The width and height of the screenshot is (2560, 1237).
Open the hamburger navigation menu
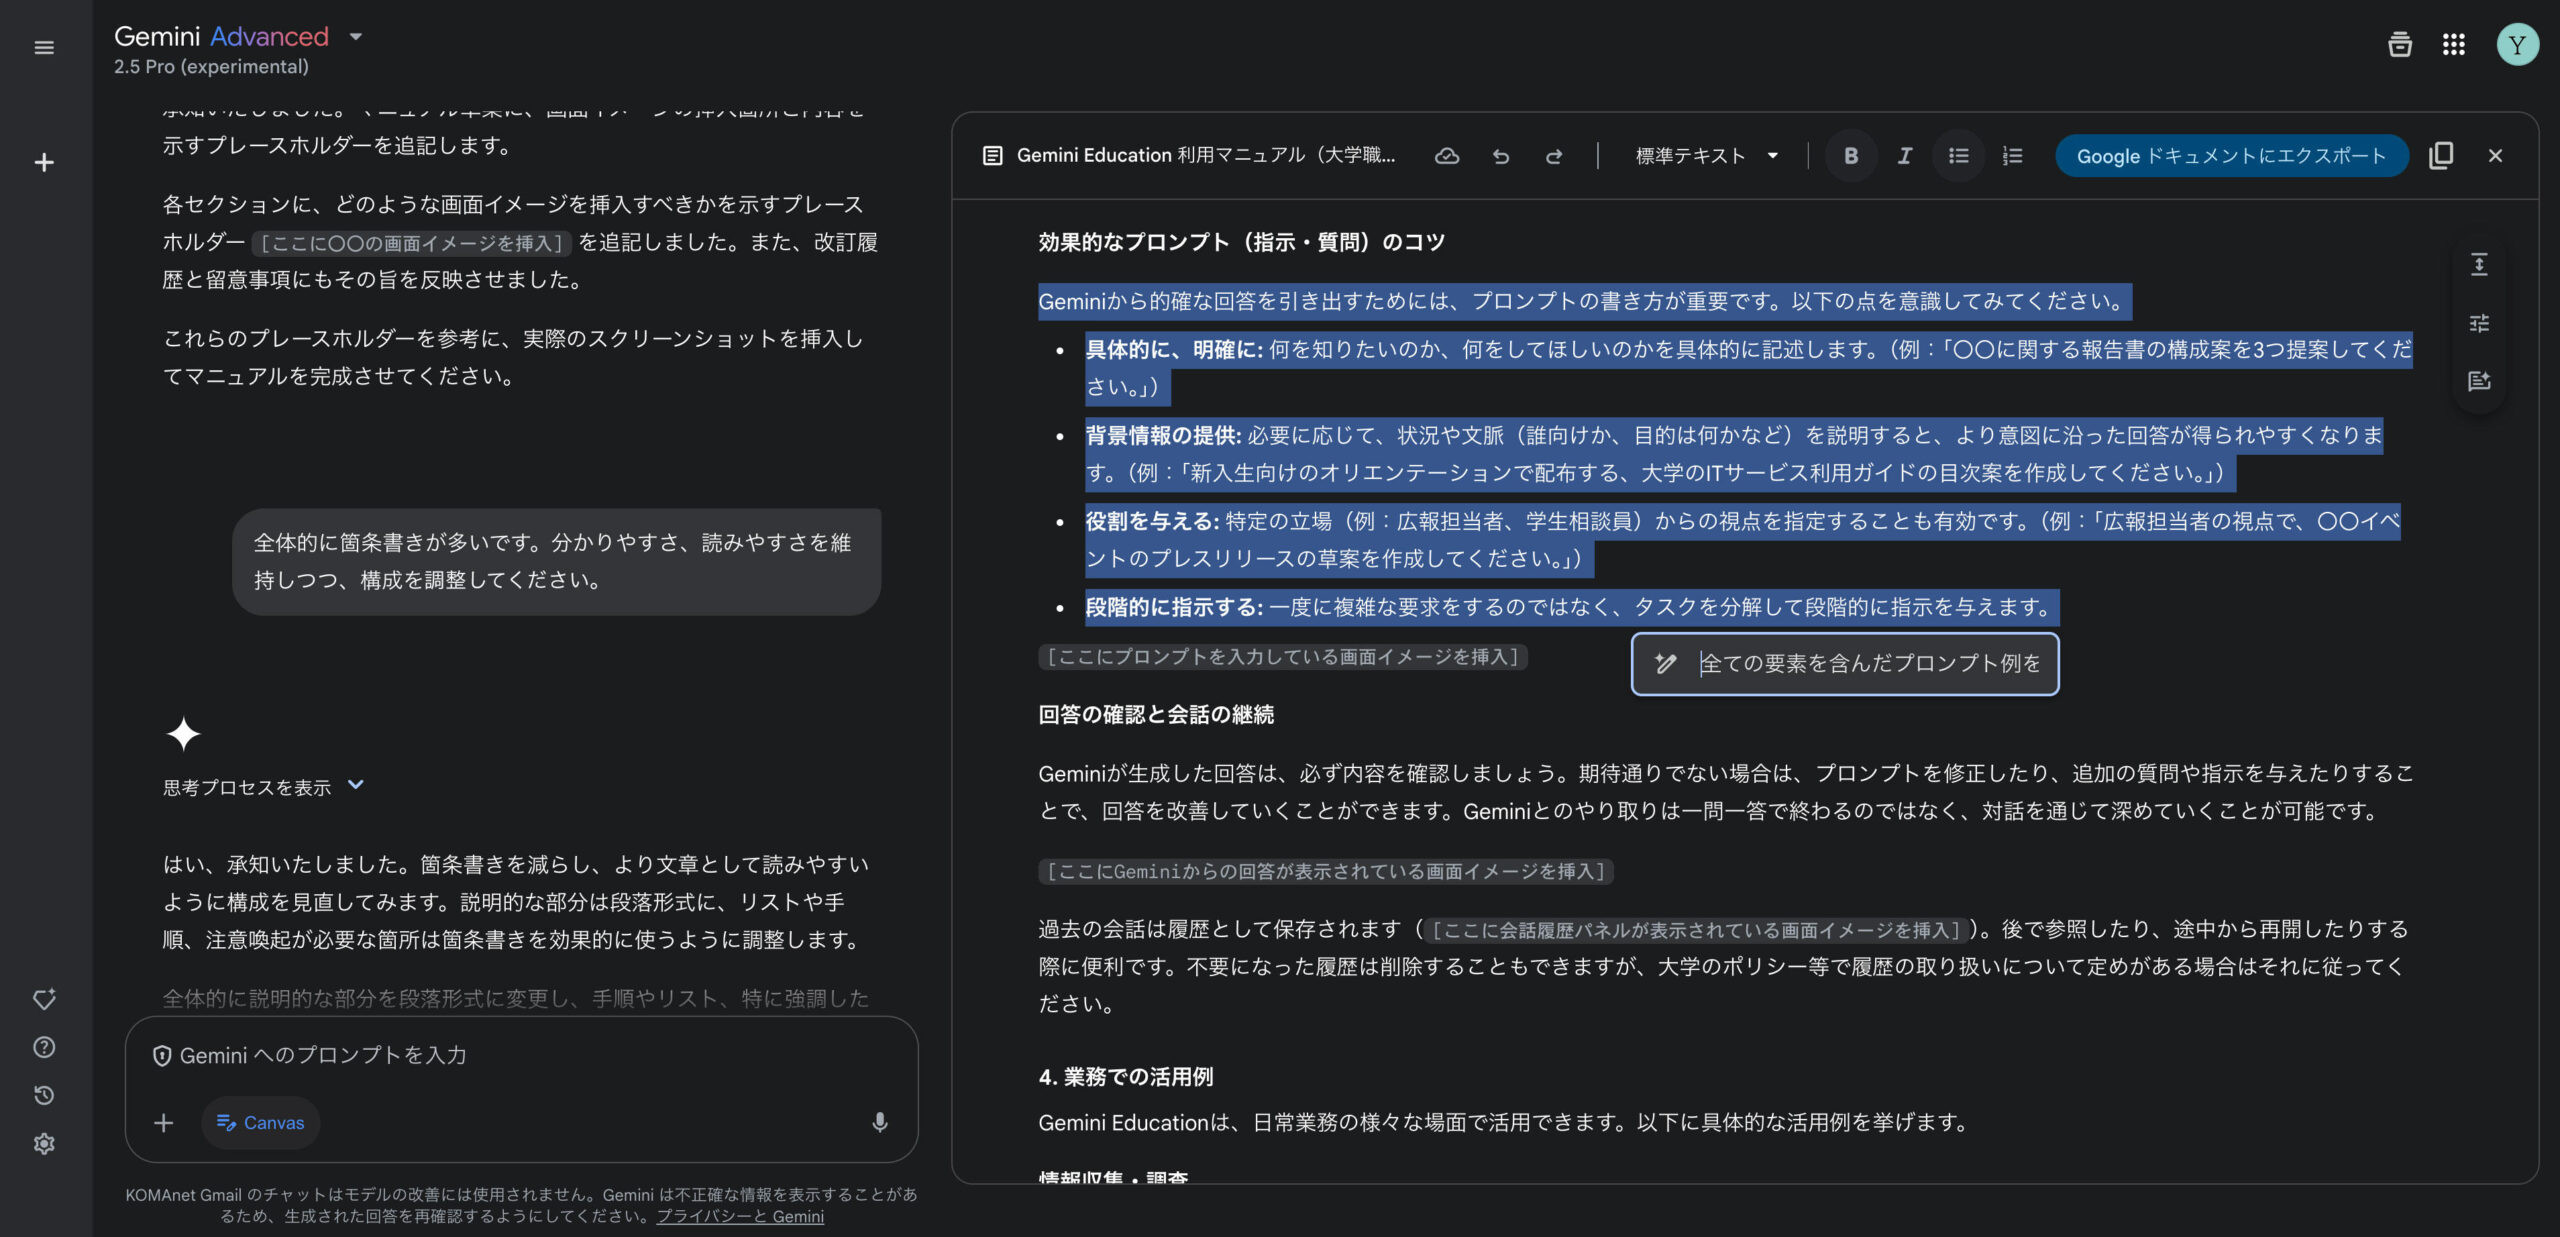(x=44, y=47)
